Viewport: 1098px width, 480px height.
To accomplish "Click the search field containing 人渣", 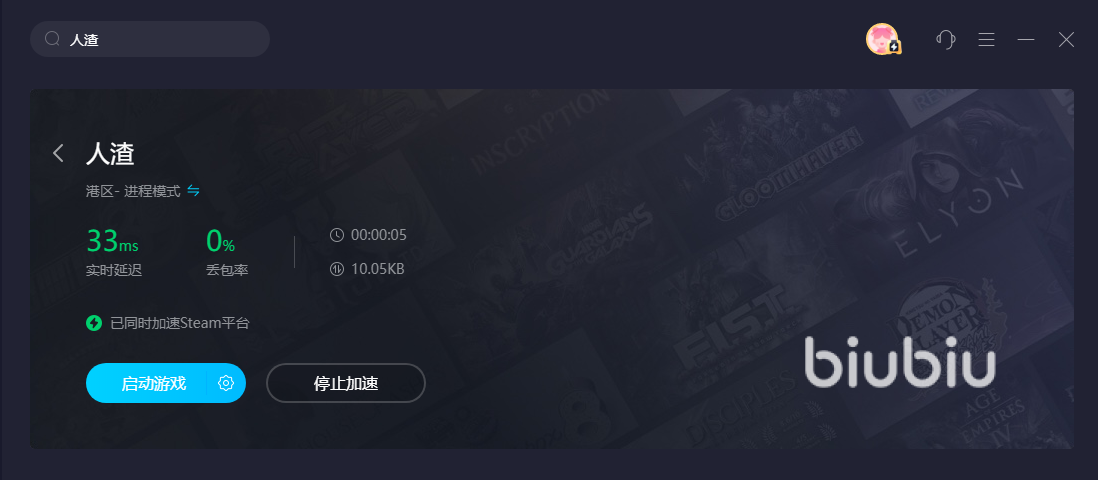I will [150, 39].
